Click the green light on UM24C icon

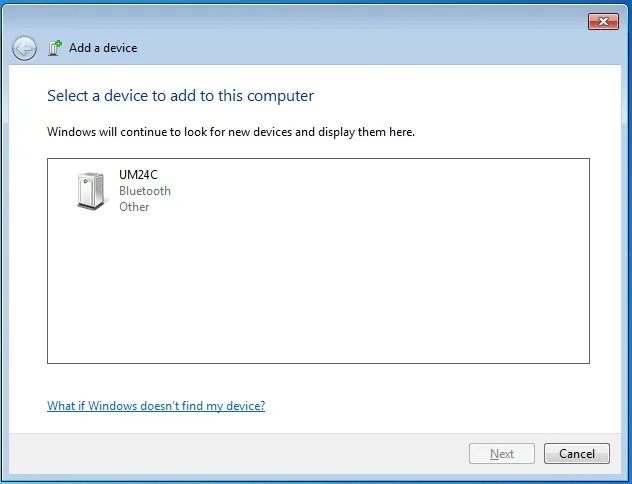pos(85,181)
